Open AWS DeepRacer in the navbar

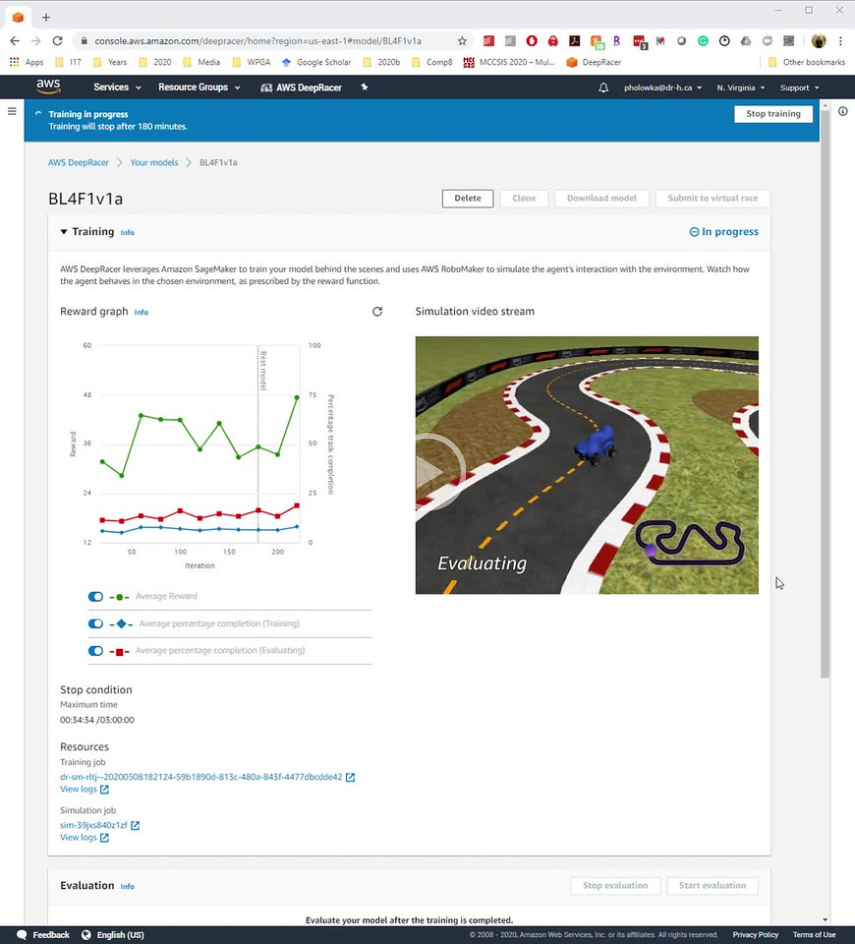point(301,87)
